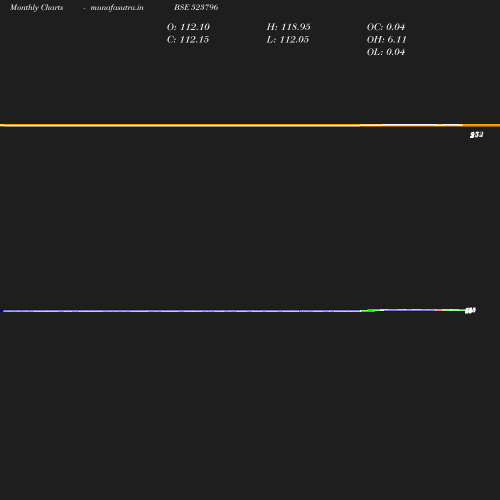500x500 pixels.
Task: Click the white segment of the upper line
Action: click(410, 125)
